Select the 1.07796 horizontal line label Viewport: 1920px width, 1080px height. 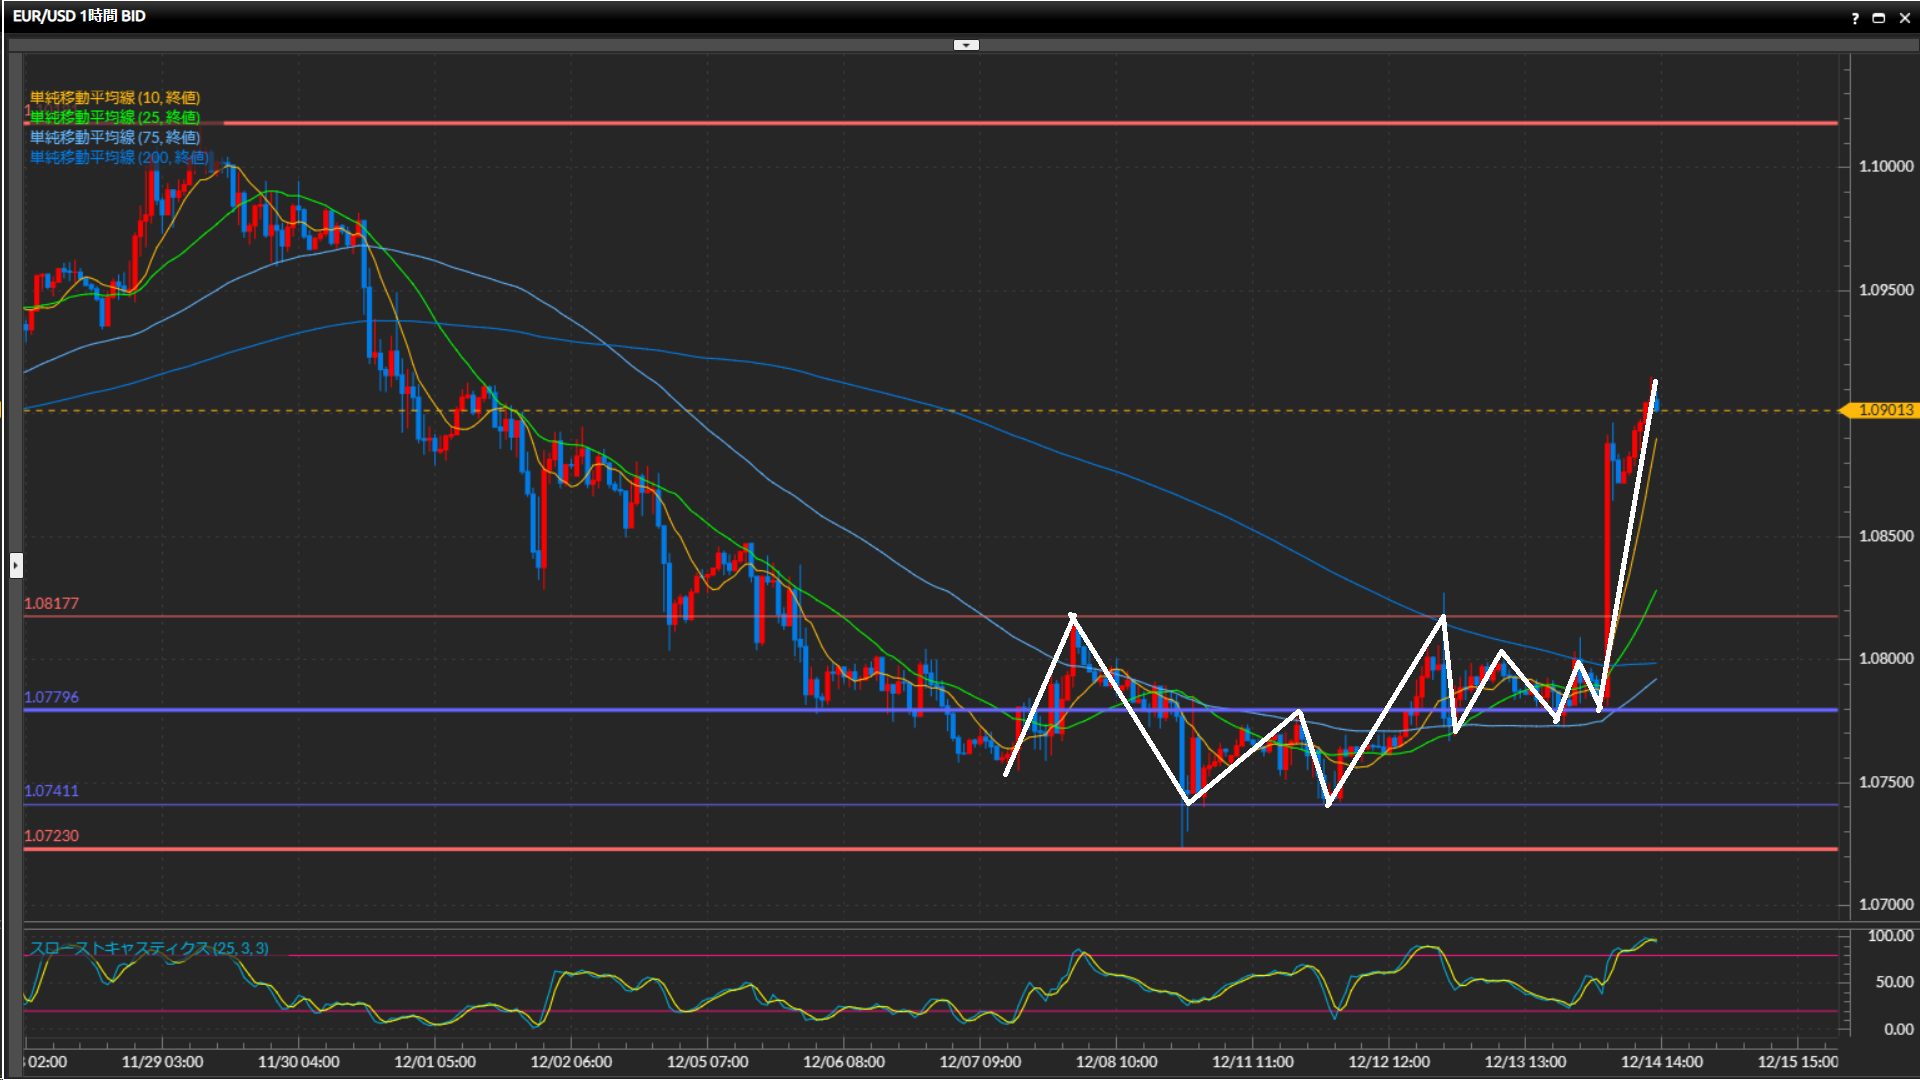pyautogui.click(x=51, y=697)
